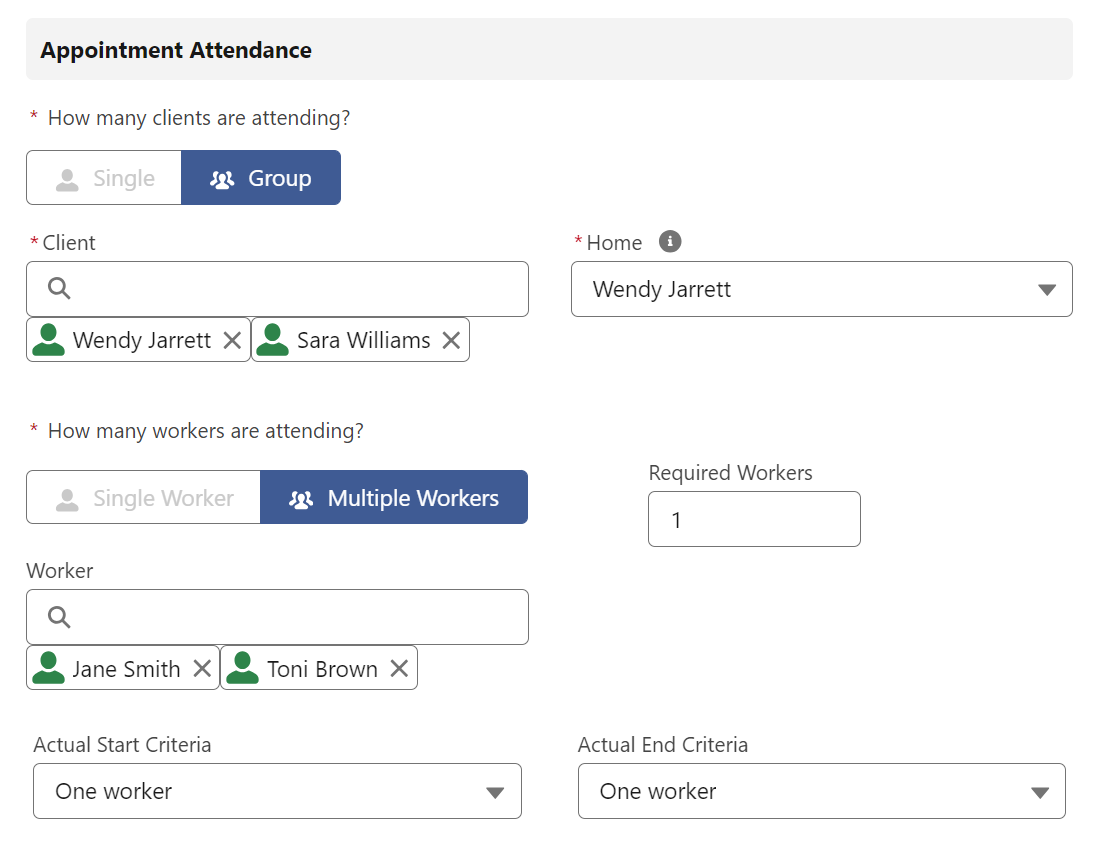Screen dimensions: 1100x844
Task: Click the Required Workers number field
Action: pyautogui.click(x=754, y=519)
